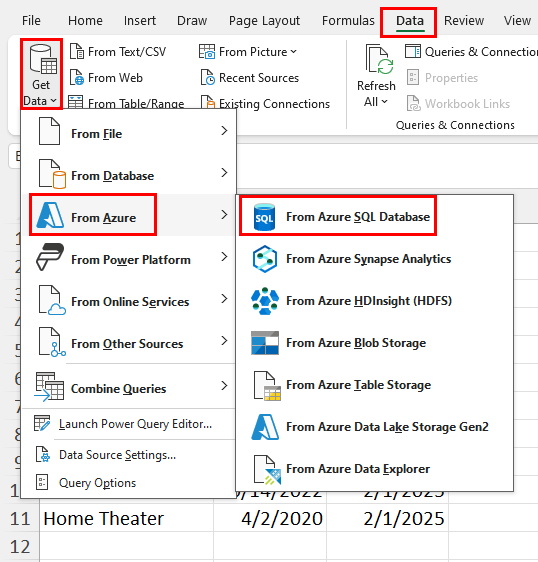Click the Query Options label
Screen dimensions: 538x562
pyautogui.click(x=97, y=483)
